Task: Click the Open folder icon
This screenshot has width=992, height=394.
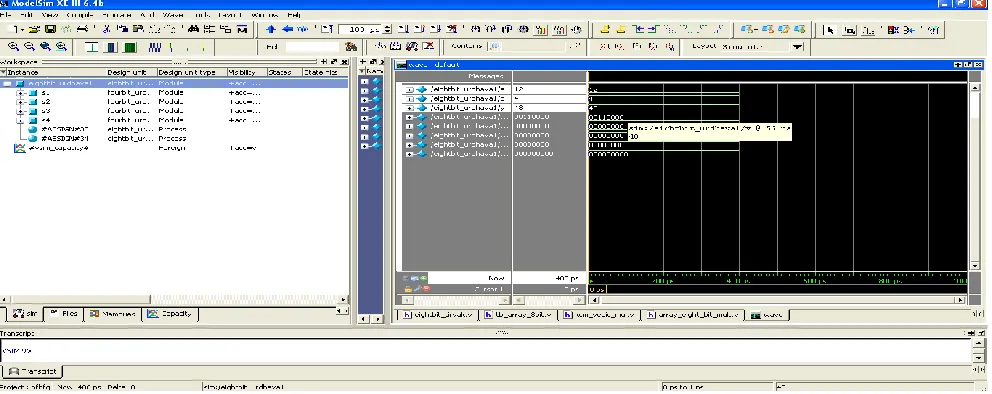Action: [34, 29]
